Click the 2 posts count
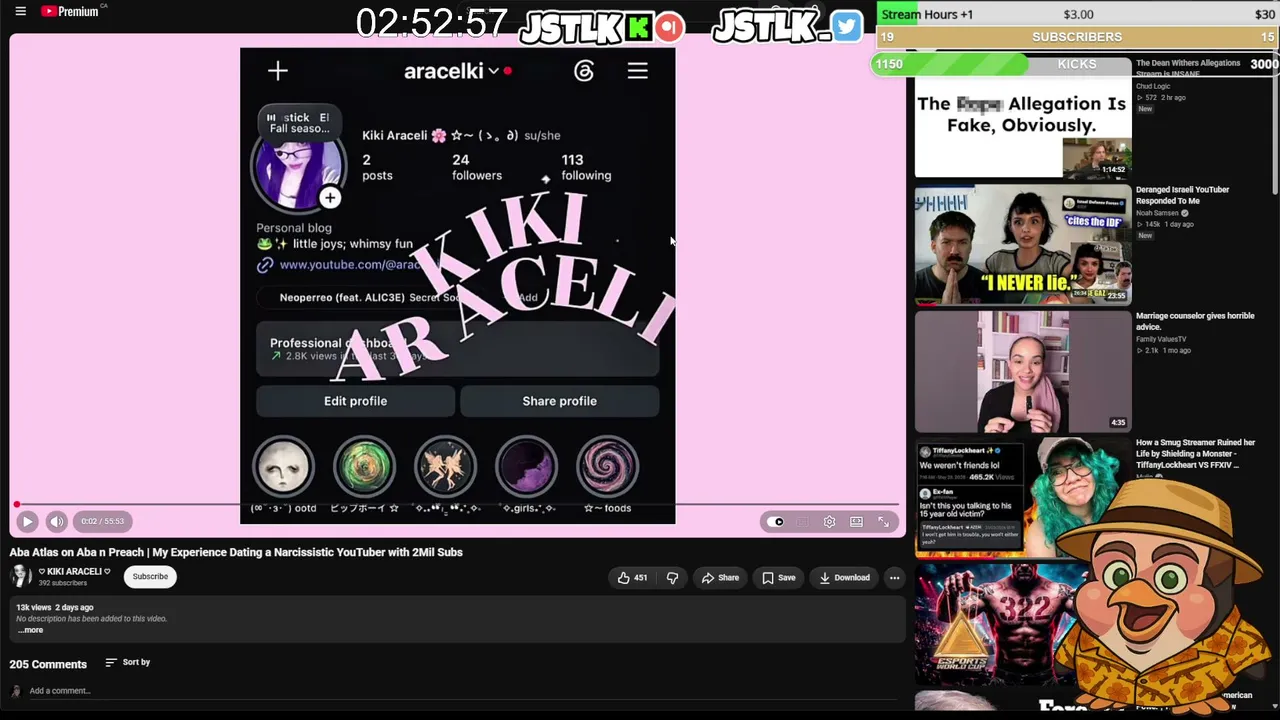 coord(377,167)
